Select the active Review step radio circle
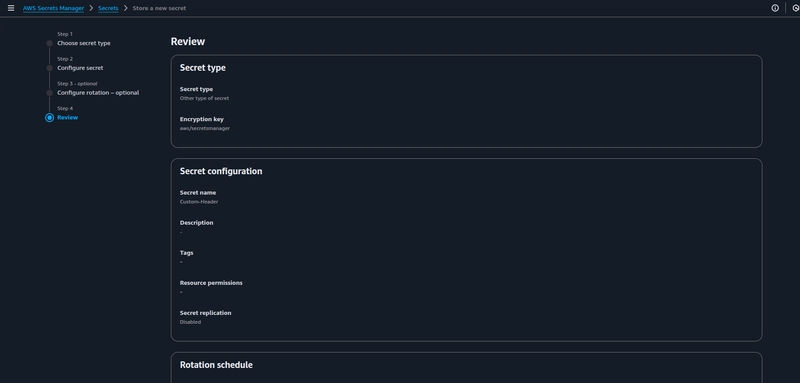 49,118
